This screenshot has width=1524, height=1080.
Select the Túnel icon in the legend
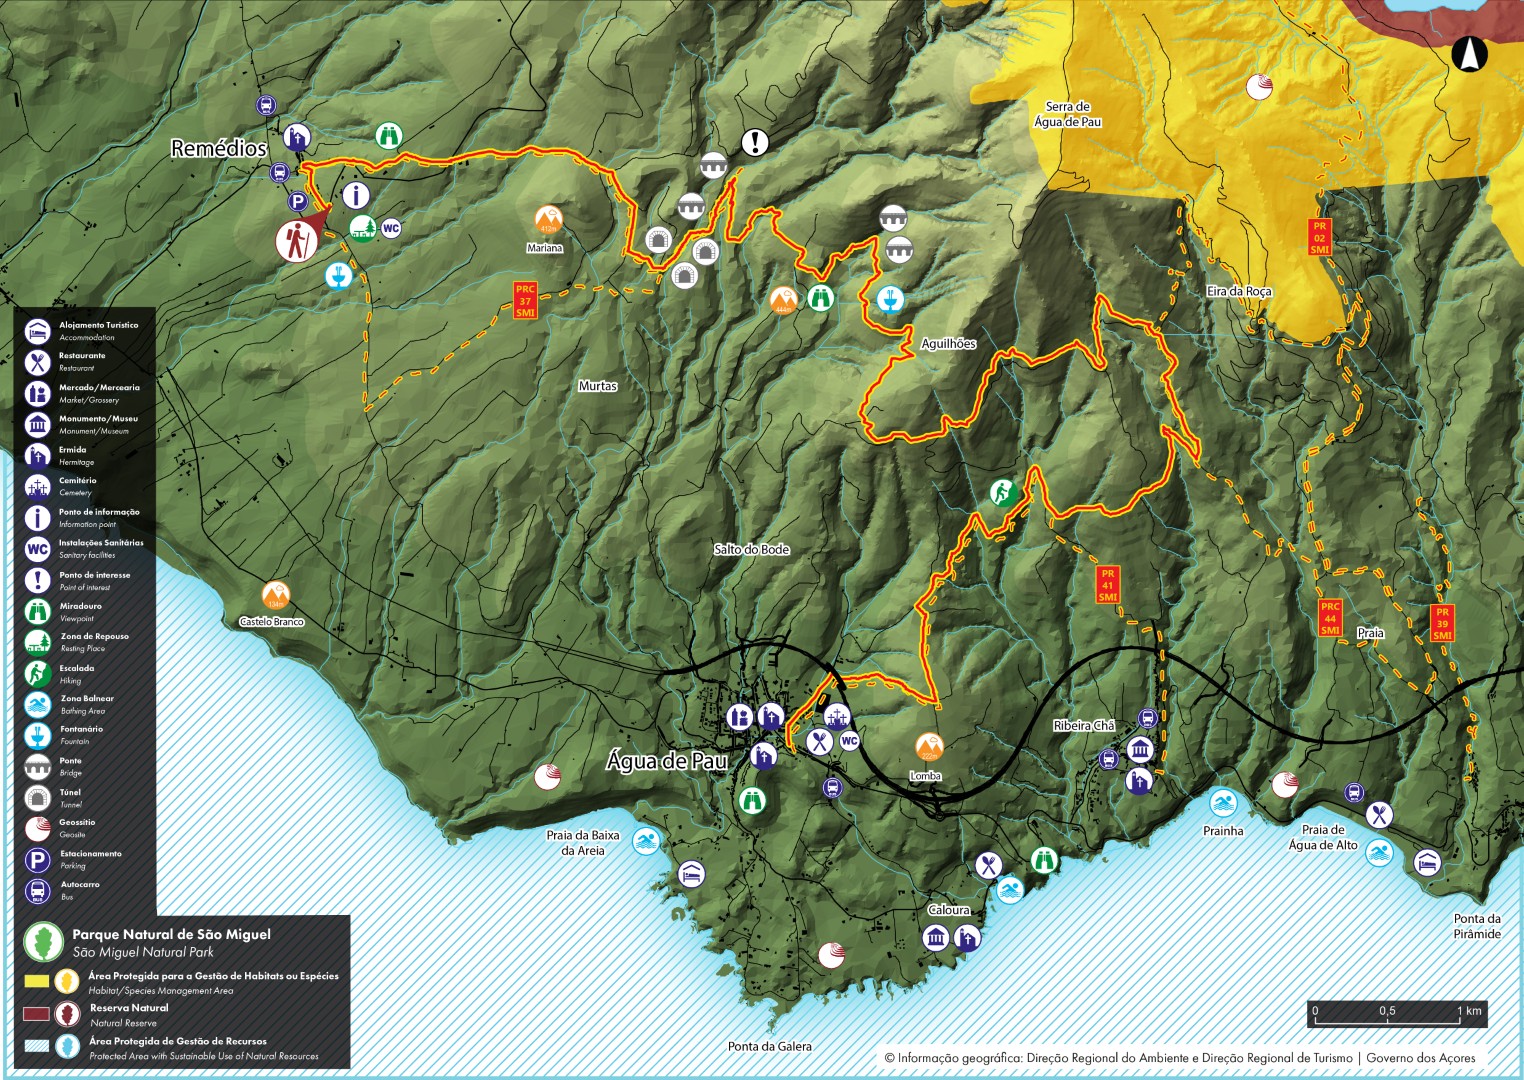pyautogui.click(x=38, y=798)
